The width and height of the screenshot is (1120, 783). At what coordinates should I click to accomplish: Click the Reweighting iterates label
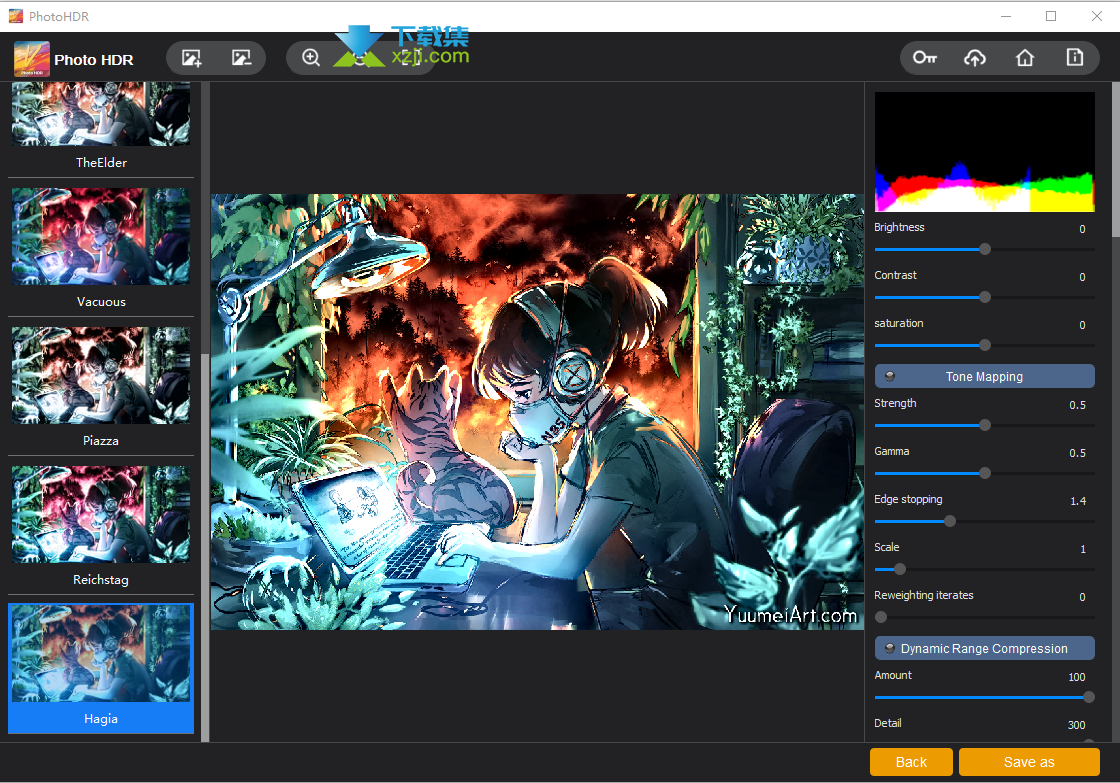(924, 595)
